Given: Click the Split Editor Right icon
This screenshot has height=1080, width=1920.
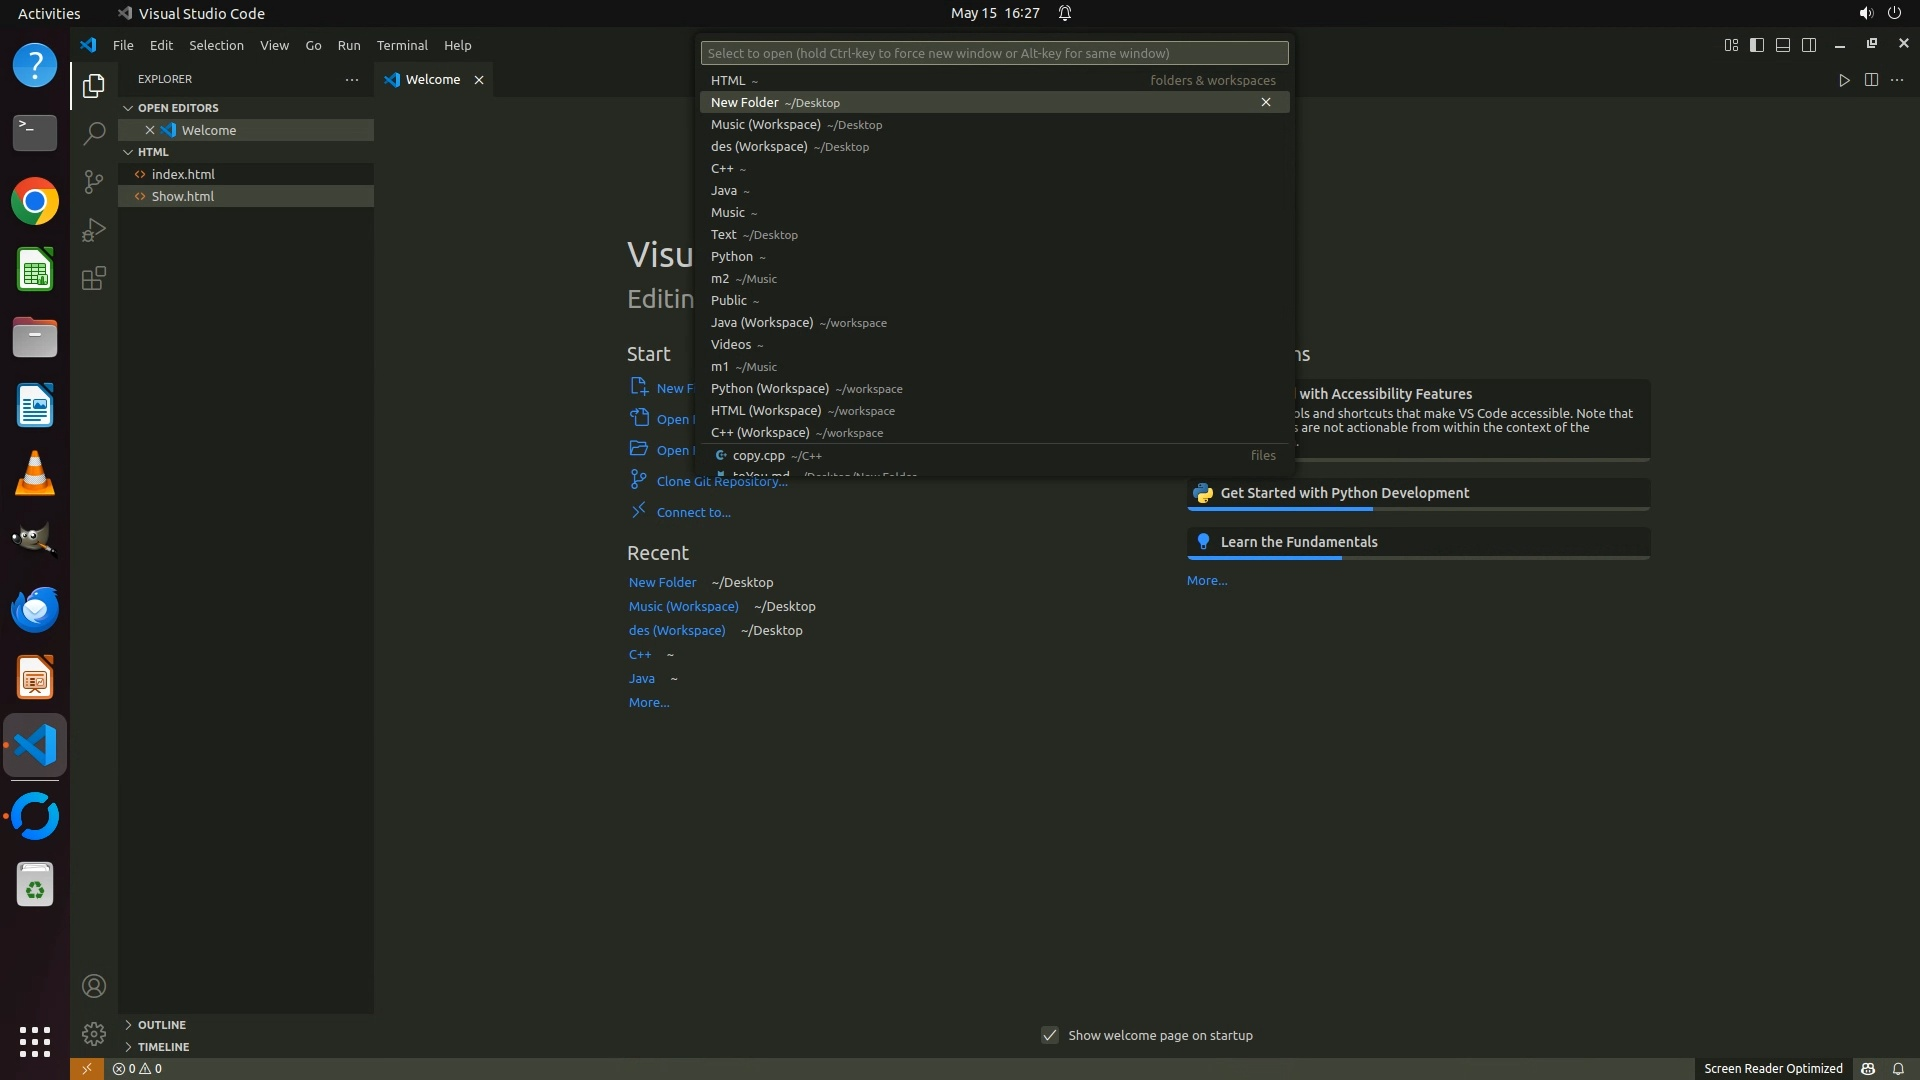Looking at the screenshot, I should coord(1871,80).
